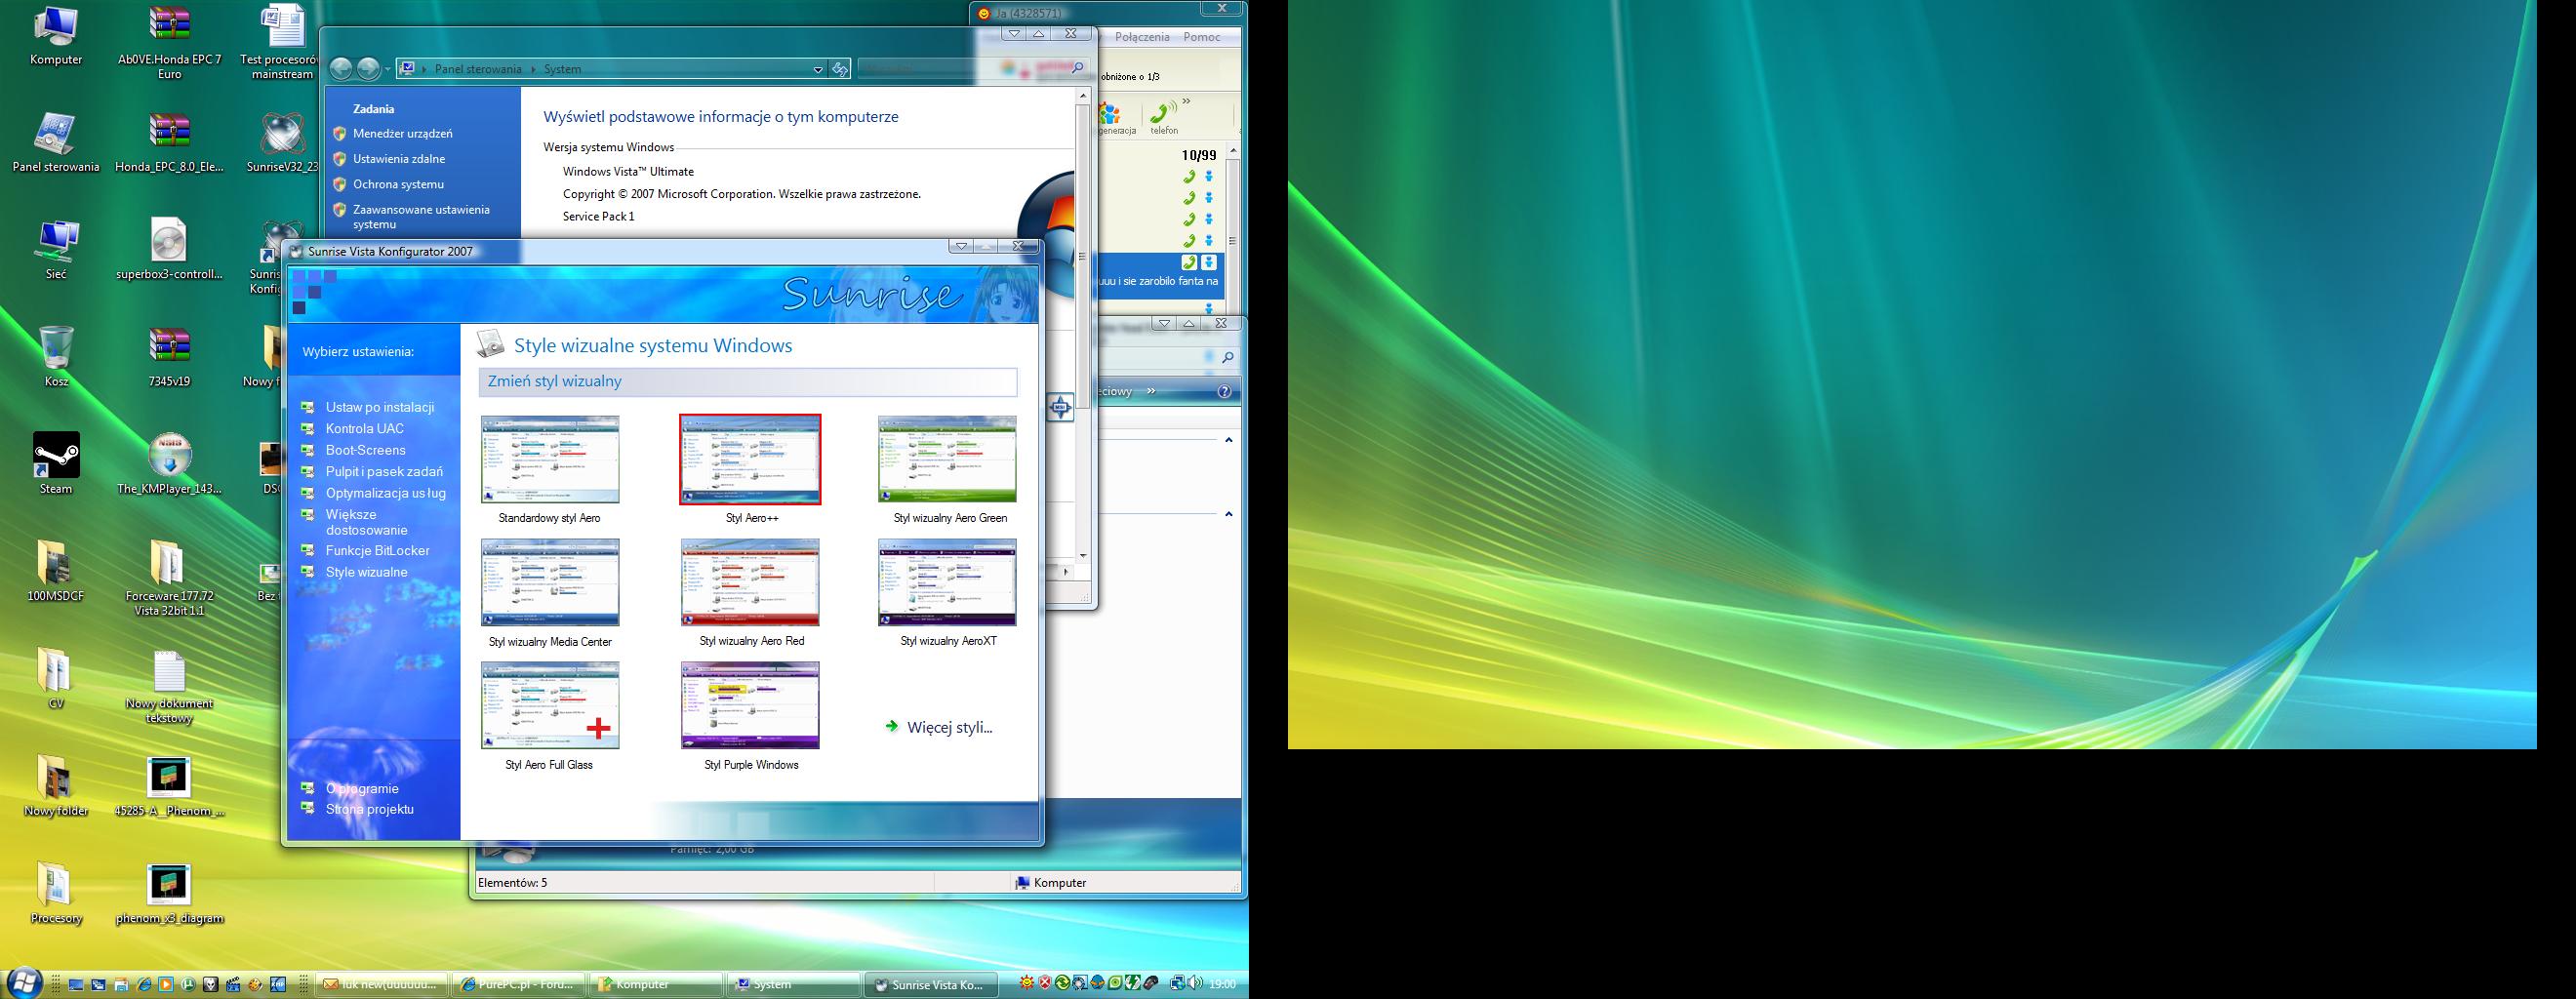The height and width of the screenshot is (999, 2576).
Task: Select Funkcje BitLocker in Sunrise sidebar
Action: tap(377, 550)
